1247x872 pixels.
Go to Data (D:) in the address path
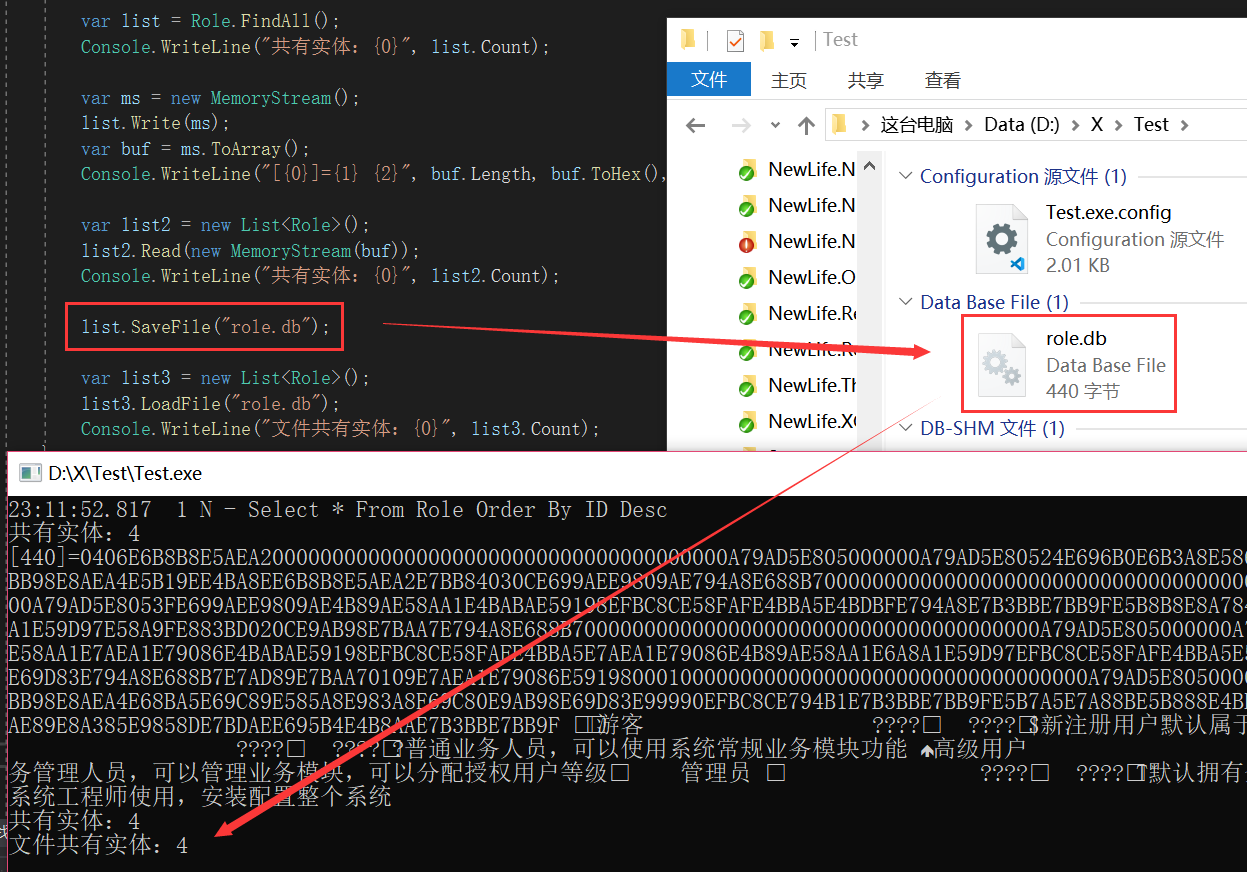point(1021,125)
